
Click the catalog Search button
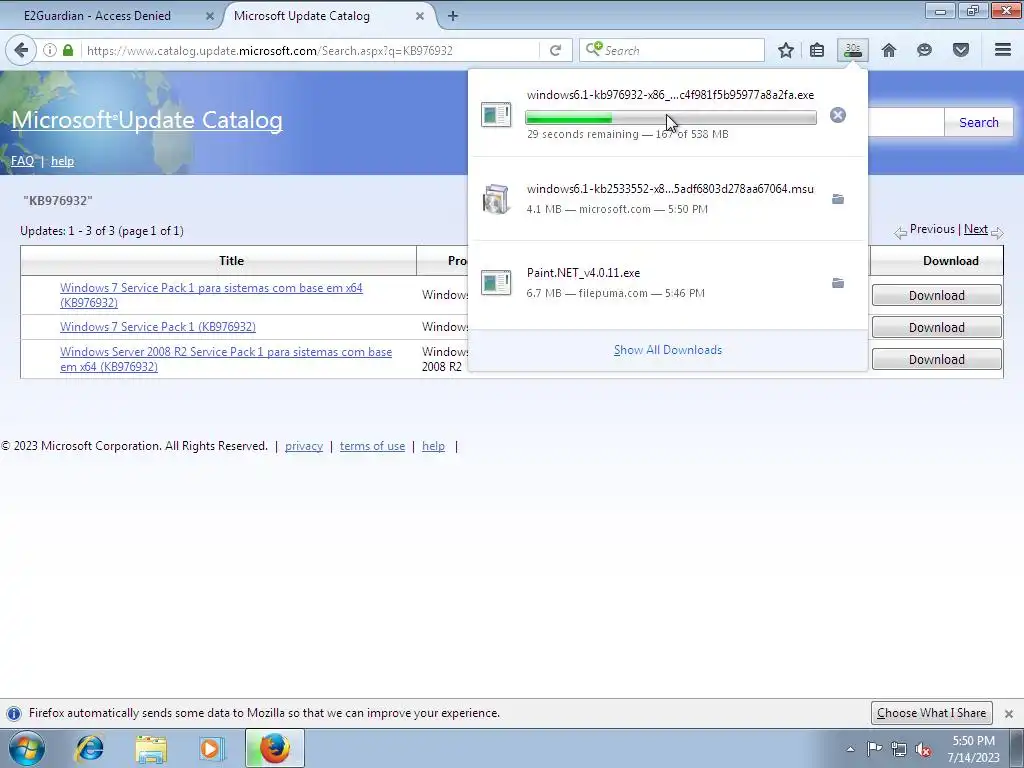[978, 122]
